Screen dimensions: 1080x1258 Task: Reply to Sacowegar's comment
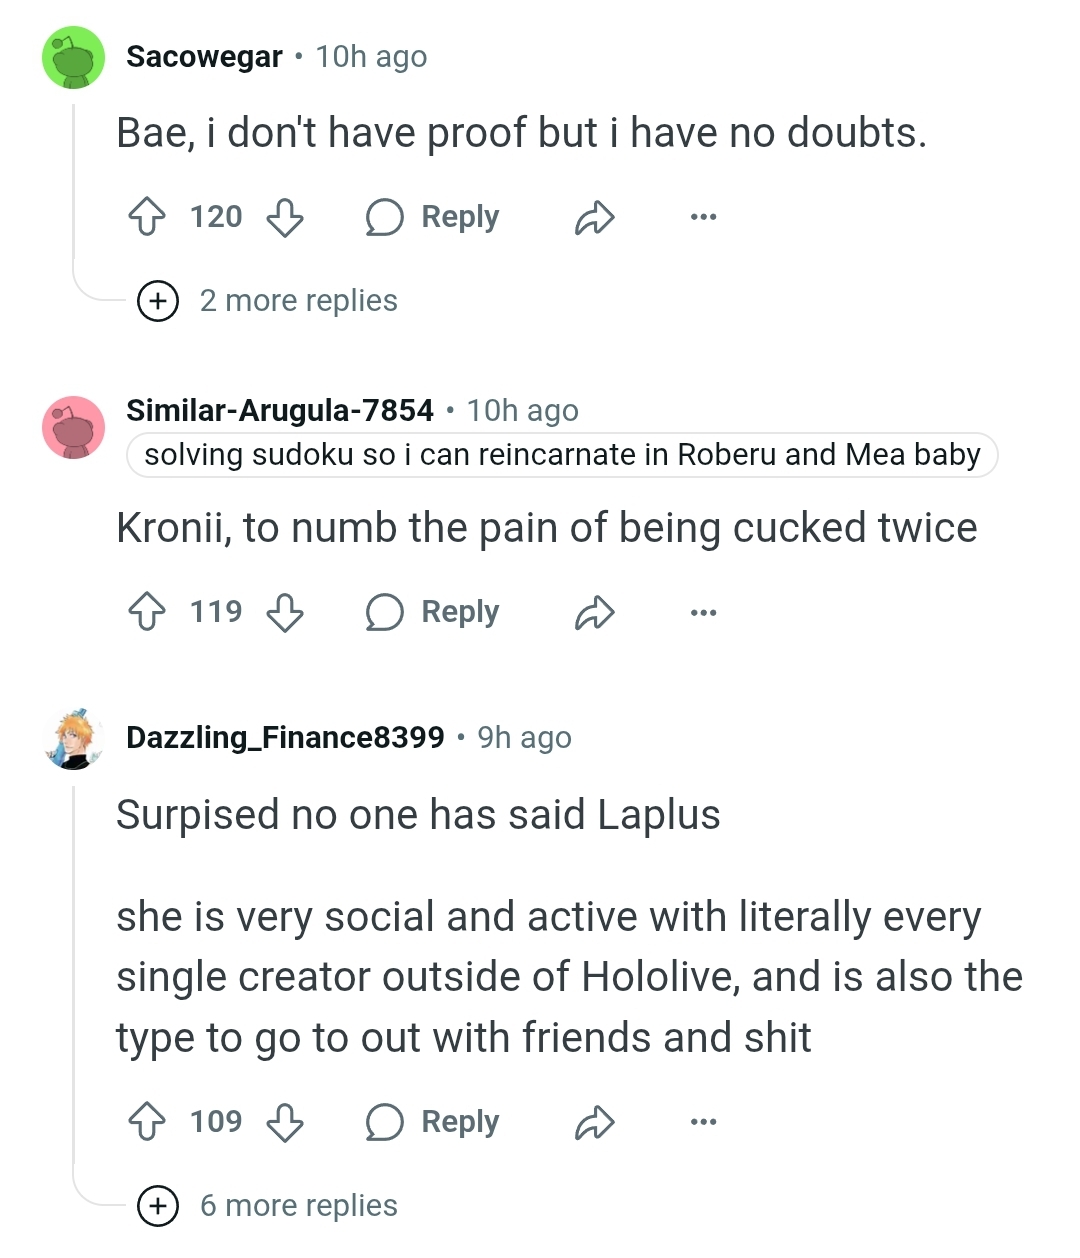433,217
